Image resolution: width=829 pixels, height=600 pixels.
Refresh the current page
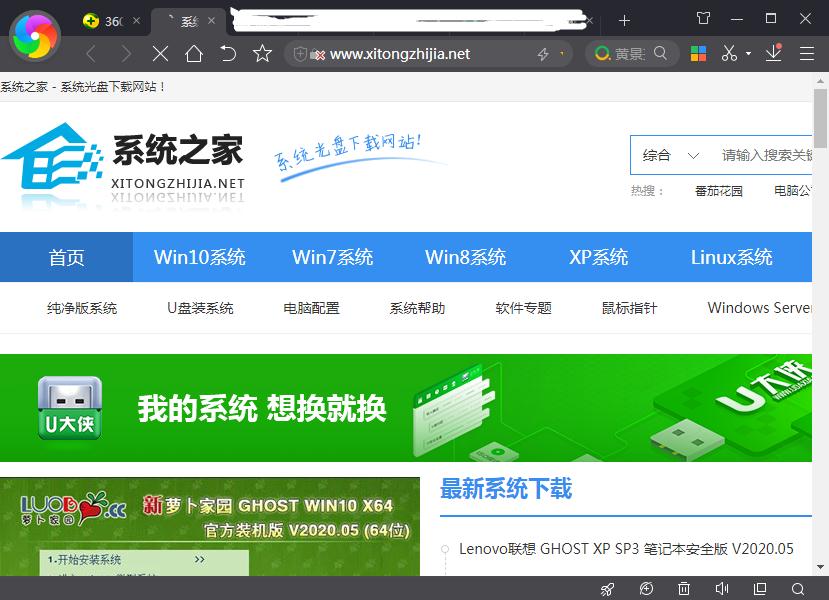tap(227, 53)
